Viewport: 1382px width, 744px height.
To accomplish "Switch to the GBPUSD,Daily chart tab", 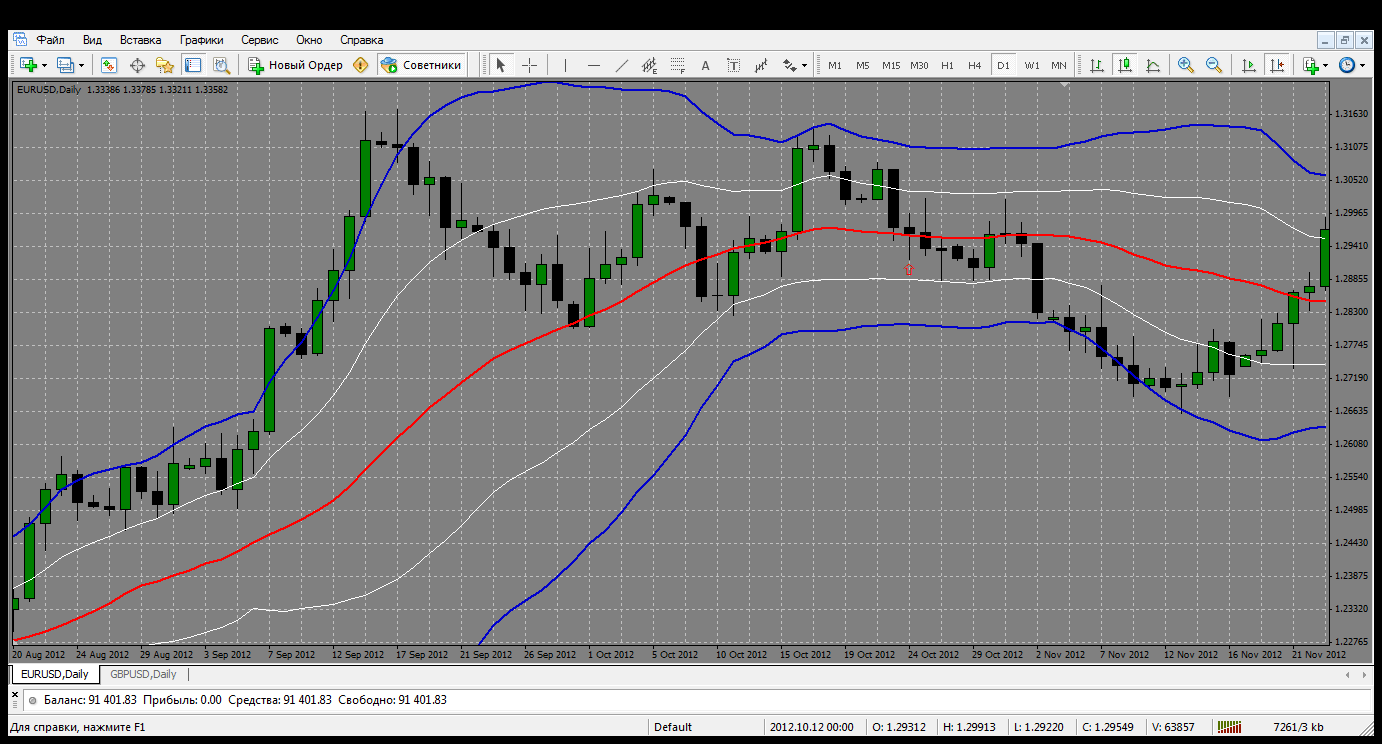I will (143, 675).
